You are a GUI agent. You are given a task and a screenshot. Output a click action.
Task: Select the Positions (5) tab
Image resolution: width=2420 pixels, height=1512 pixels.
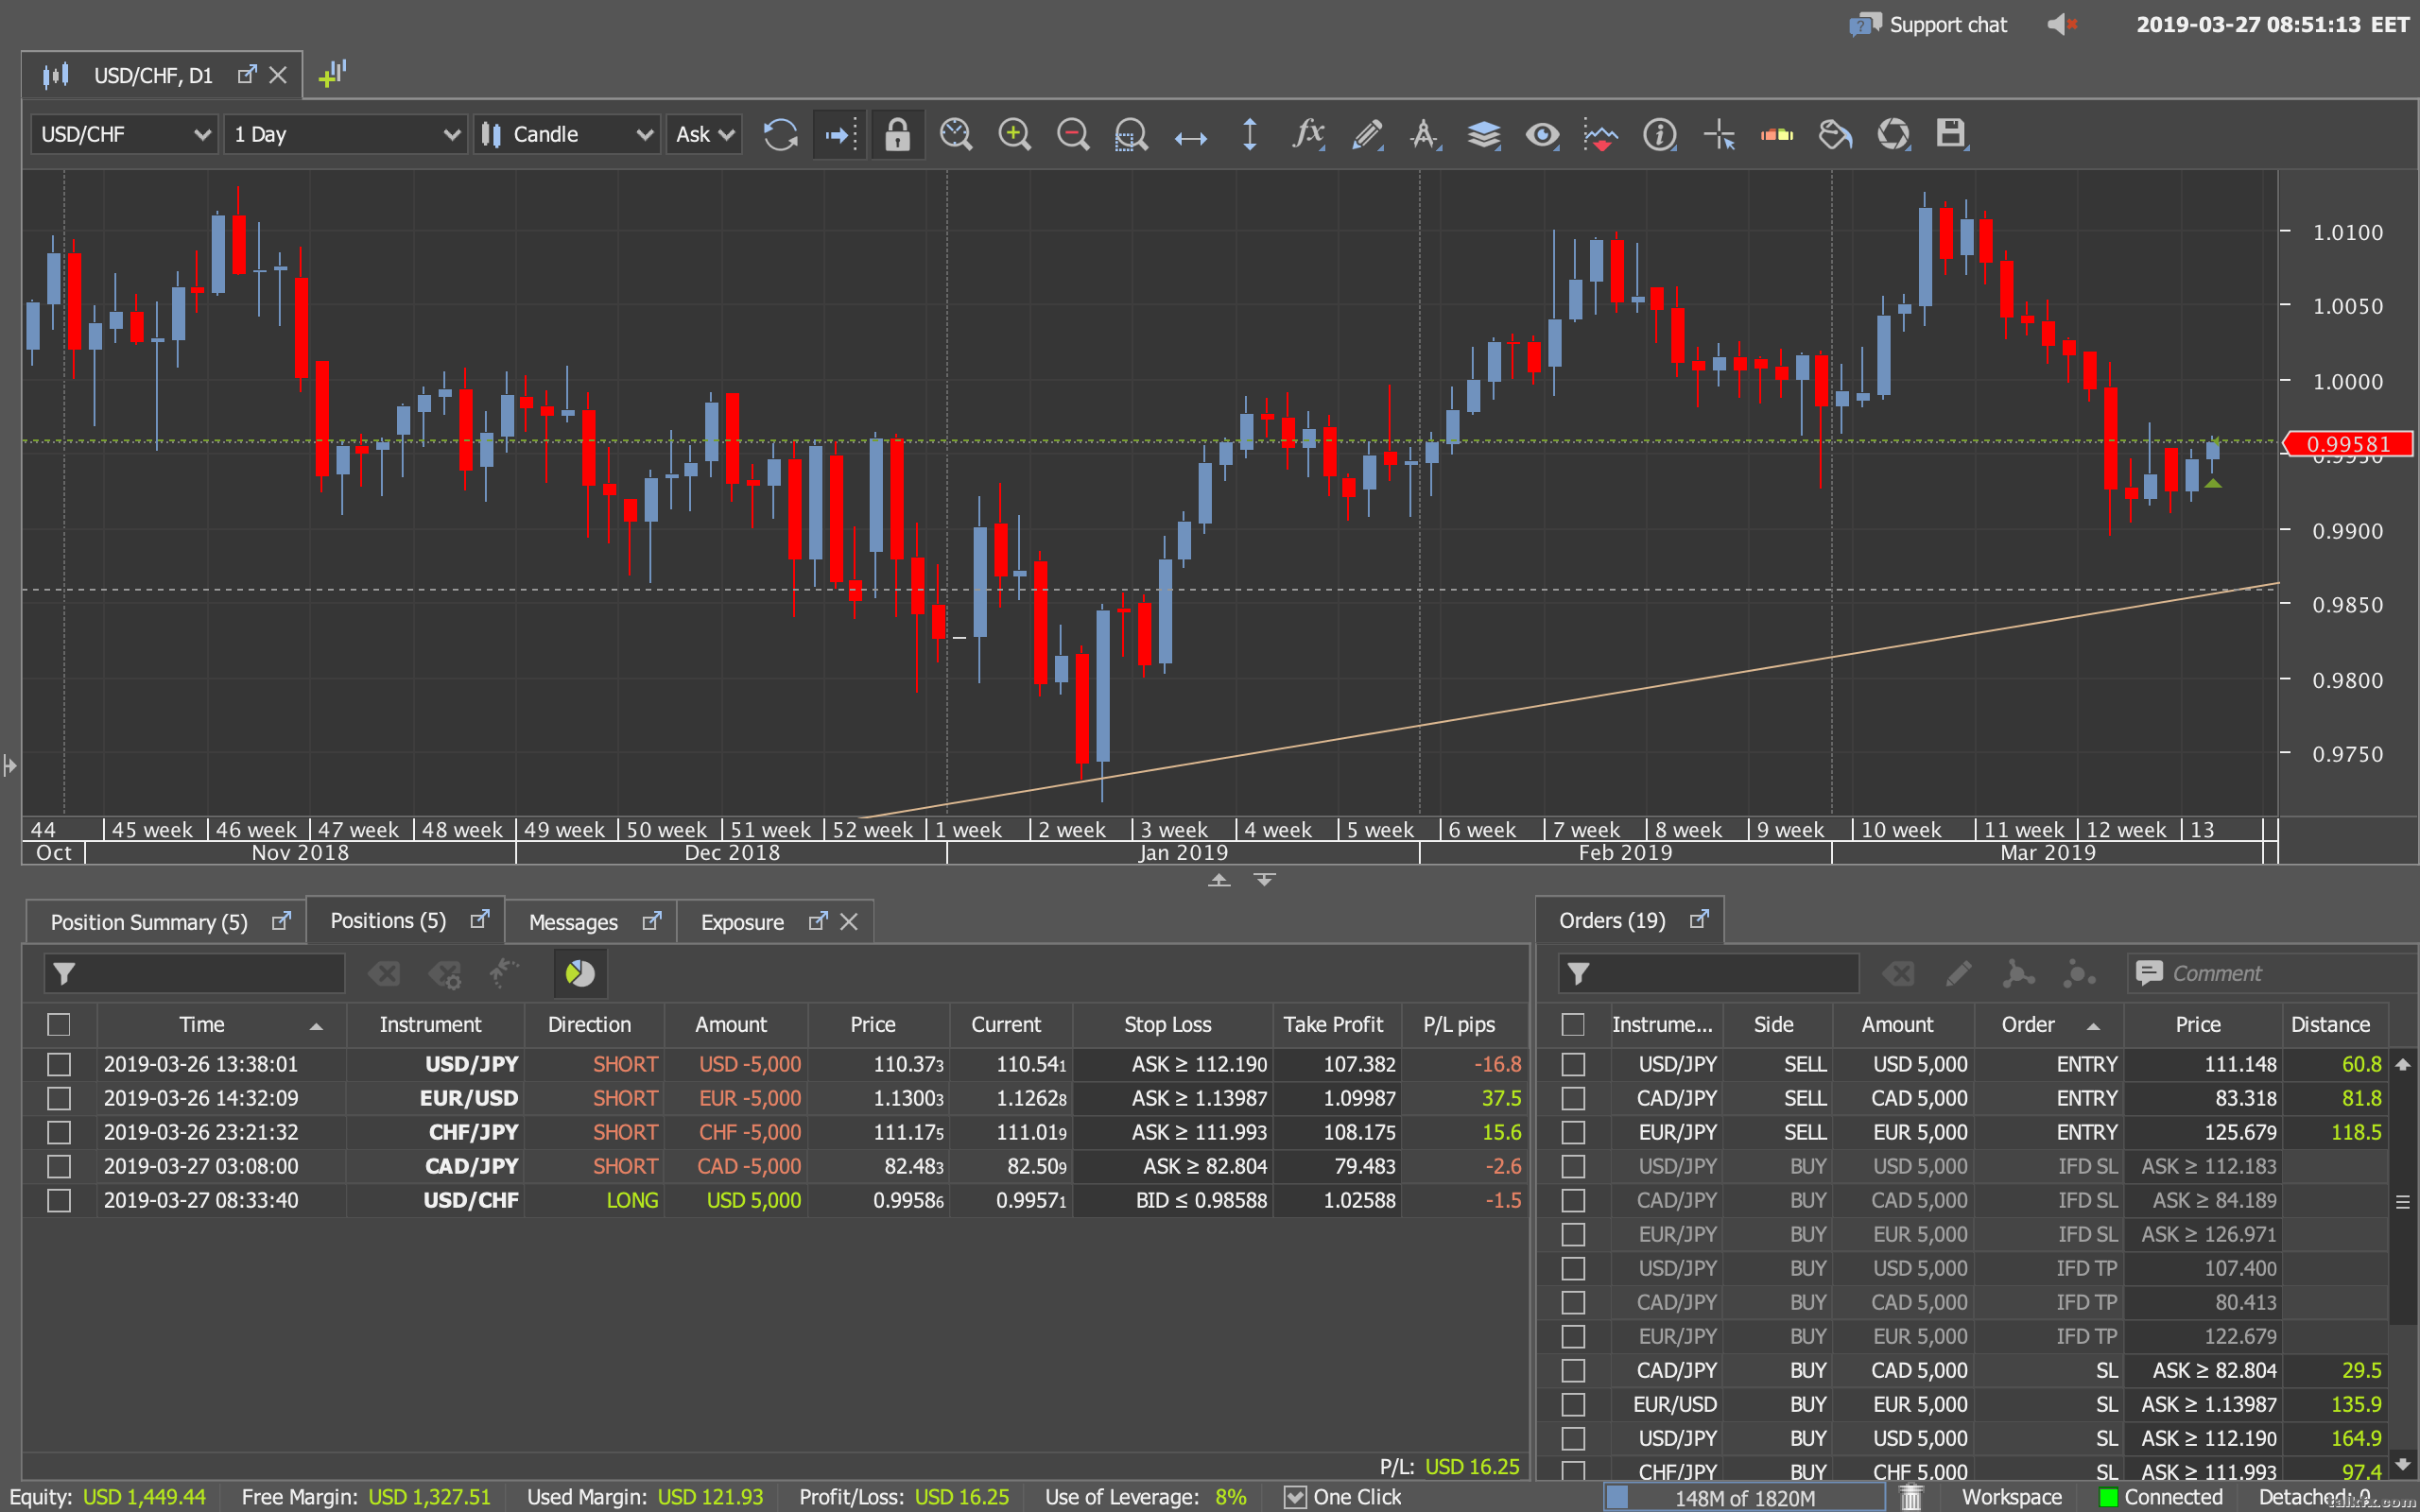tap(388, 921)
